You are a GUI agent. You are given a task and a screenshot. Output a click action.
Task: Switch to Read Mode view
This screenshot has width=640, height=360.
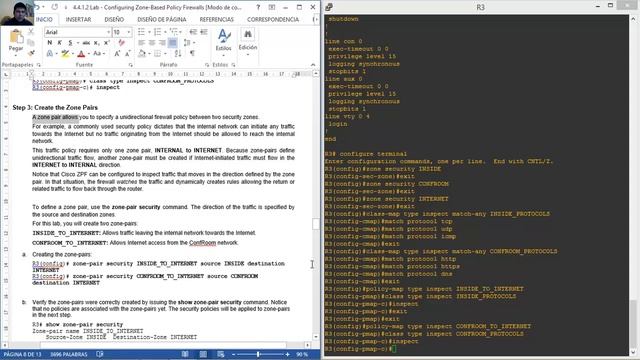pyautogui.click(x=185, y=354)
